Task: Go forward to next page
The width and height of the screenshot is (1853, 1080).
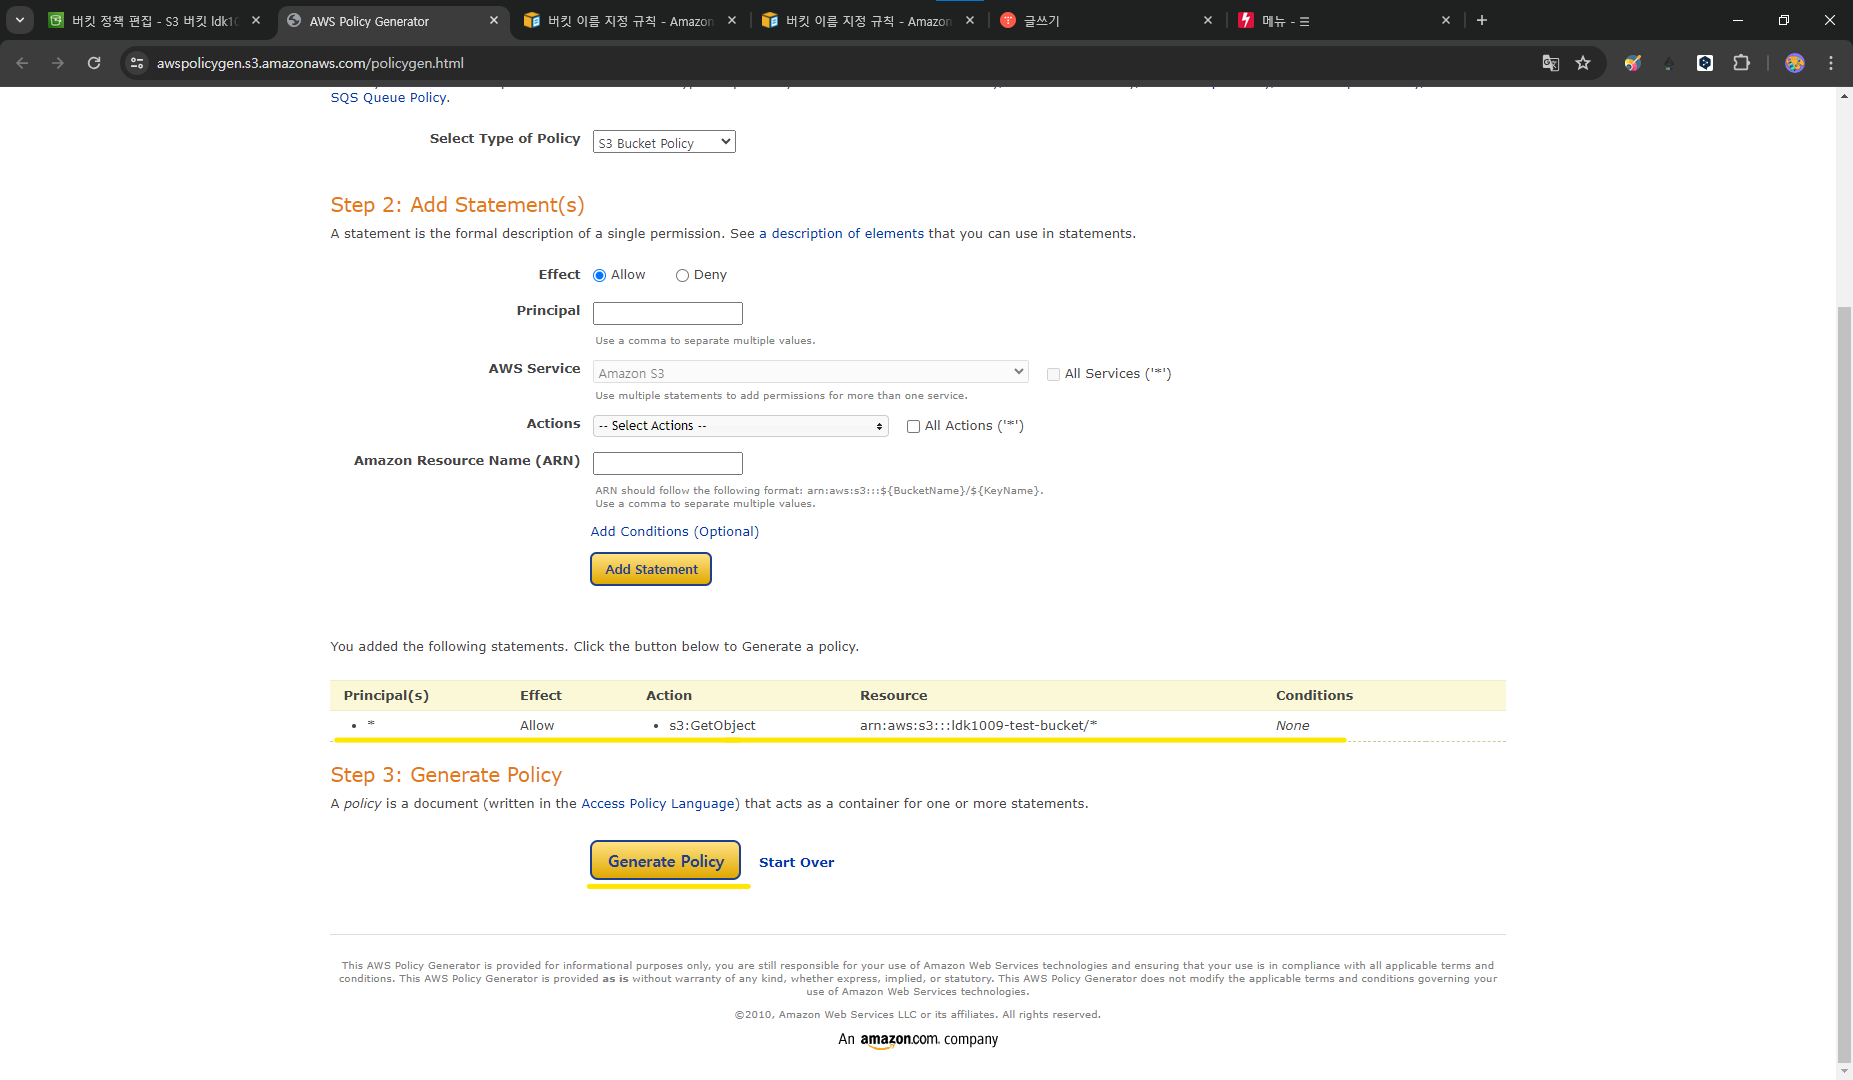Action: 58,63
